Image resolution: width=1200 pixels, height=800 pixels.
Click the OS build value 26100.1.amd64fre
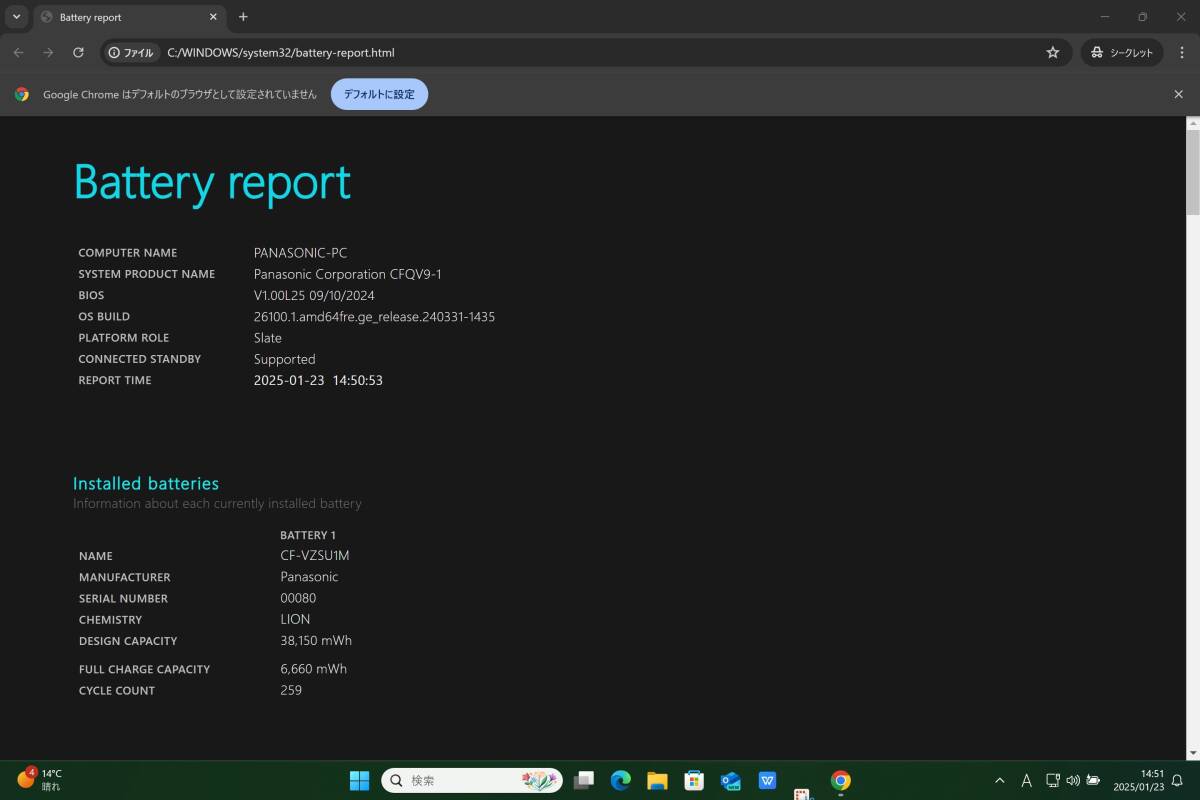coord(374,316)
